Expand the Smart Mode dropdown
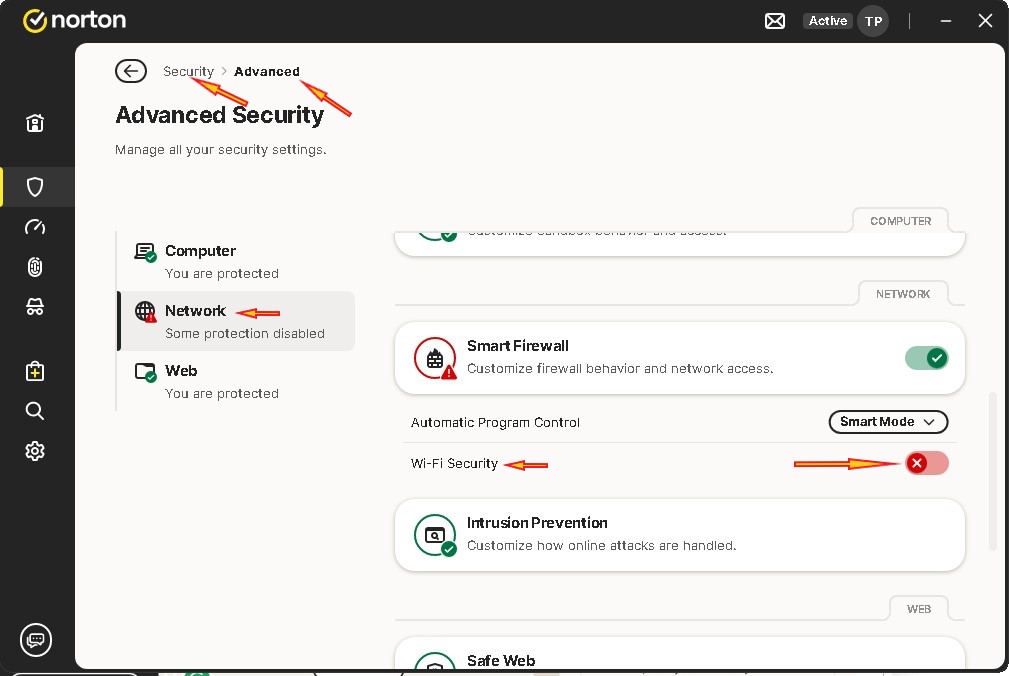1009x676 pixels. click(x=888, y=422)
